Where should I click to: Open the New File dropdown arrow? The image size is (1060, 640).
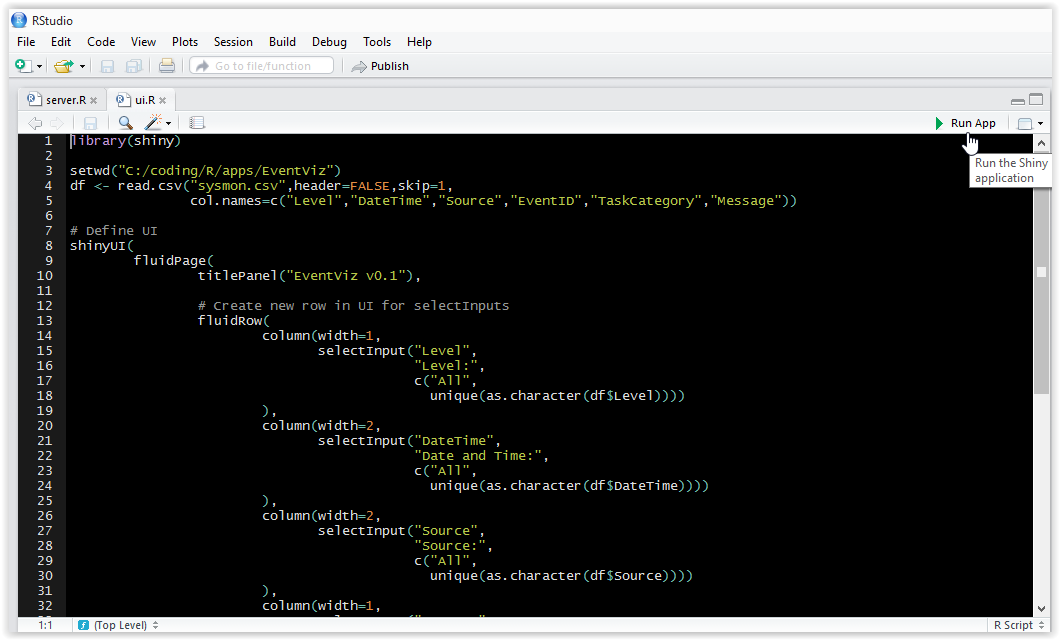pyautogui.click(x=39, y=66)
